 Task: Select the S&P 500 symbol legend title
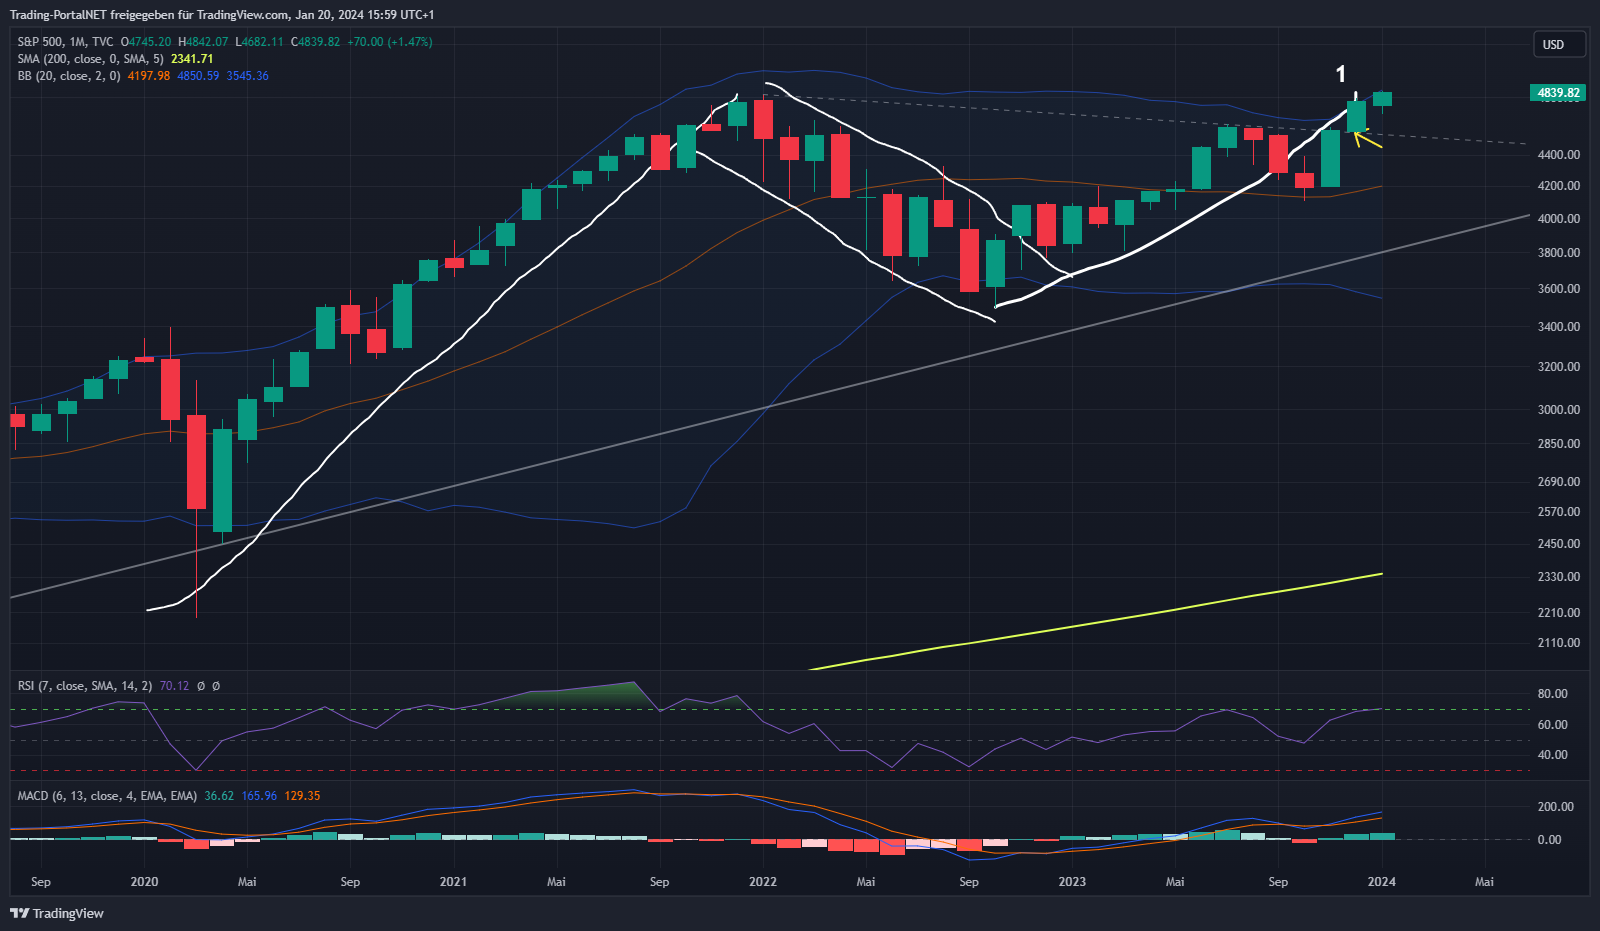pyautogui.click(x=64, y=42)
